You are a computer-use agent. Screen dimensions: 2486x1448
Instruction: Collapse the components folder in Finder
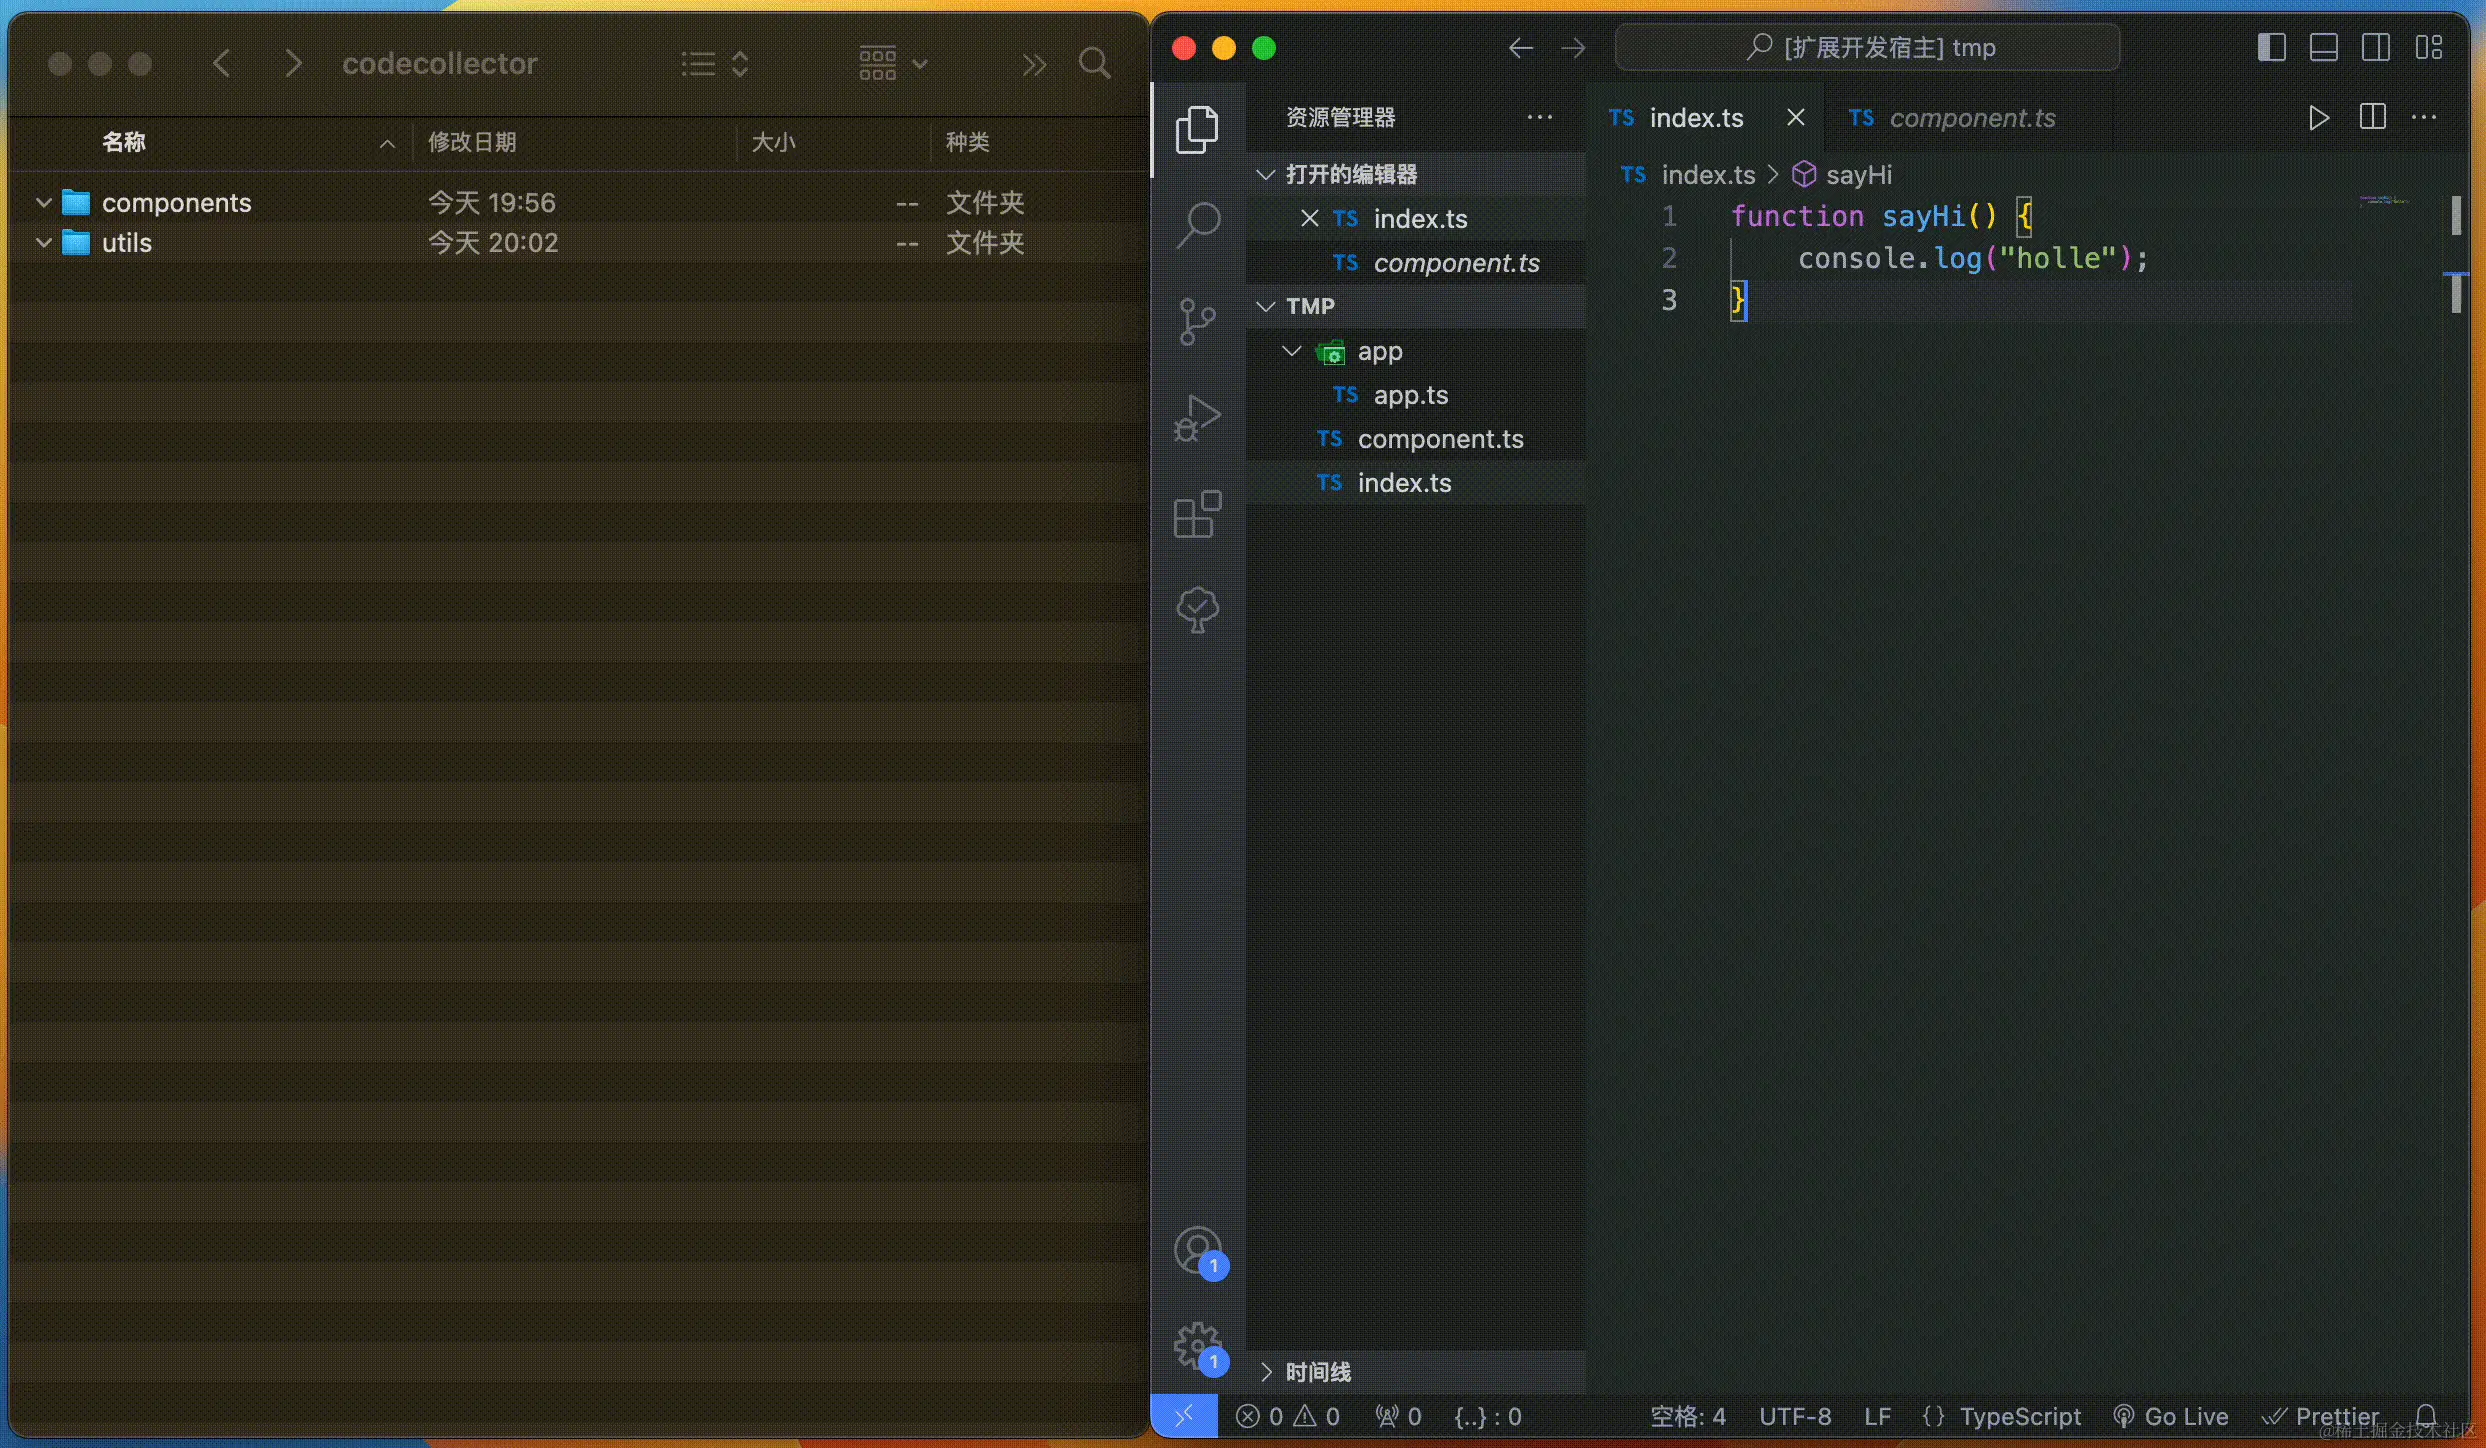coord(42,202)
